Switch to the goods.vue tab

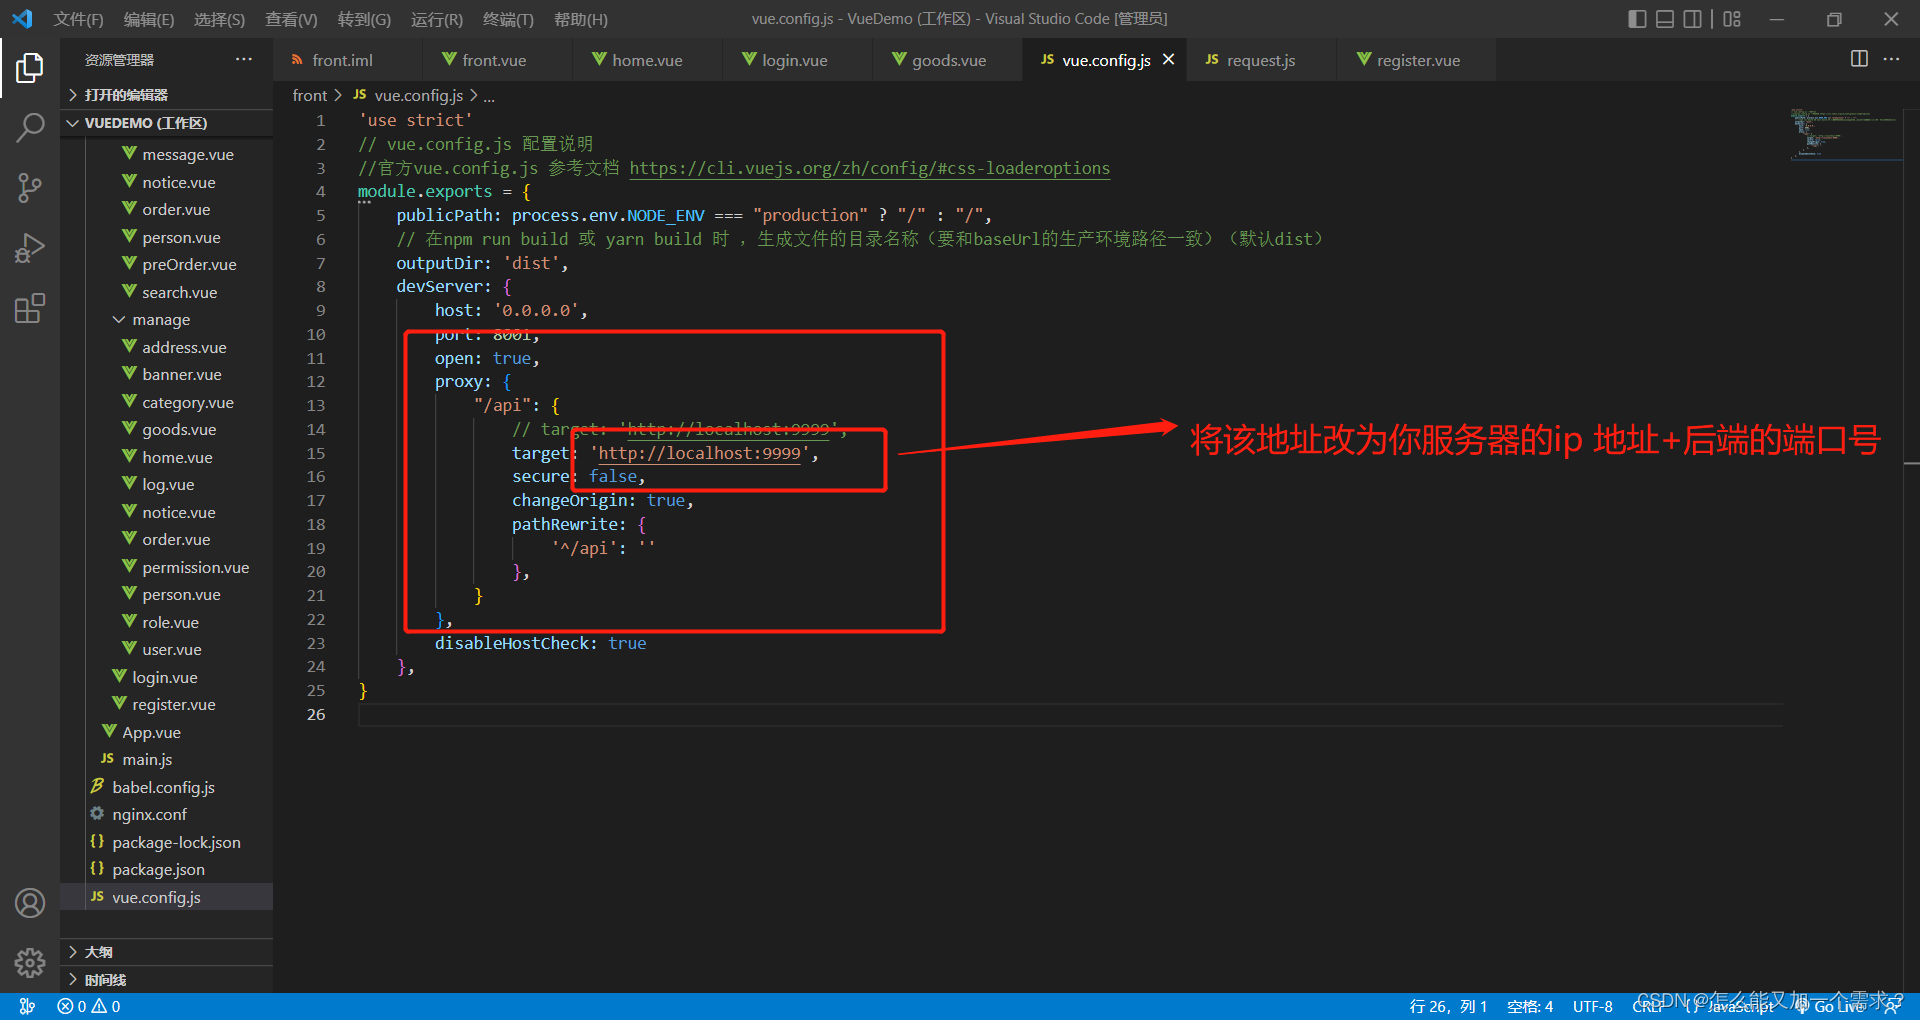pos(949,60)
